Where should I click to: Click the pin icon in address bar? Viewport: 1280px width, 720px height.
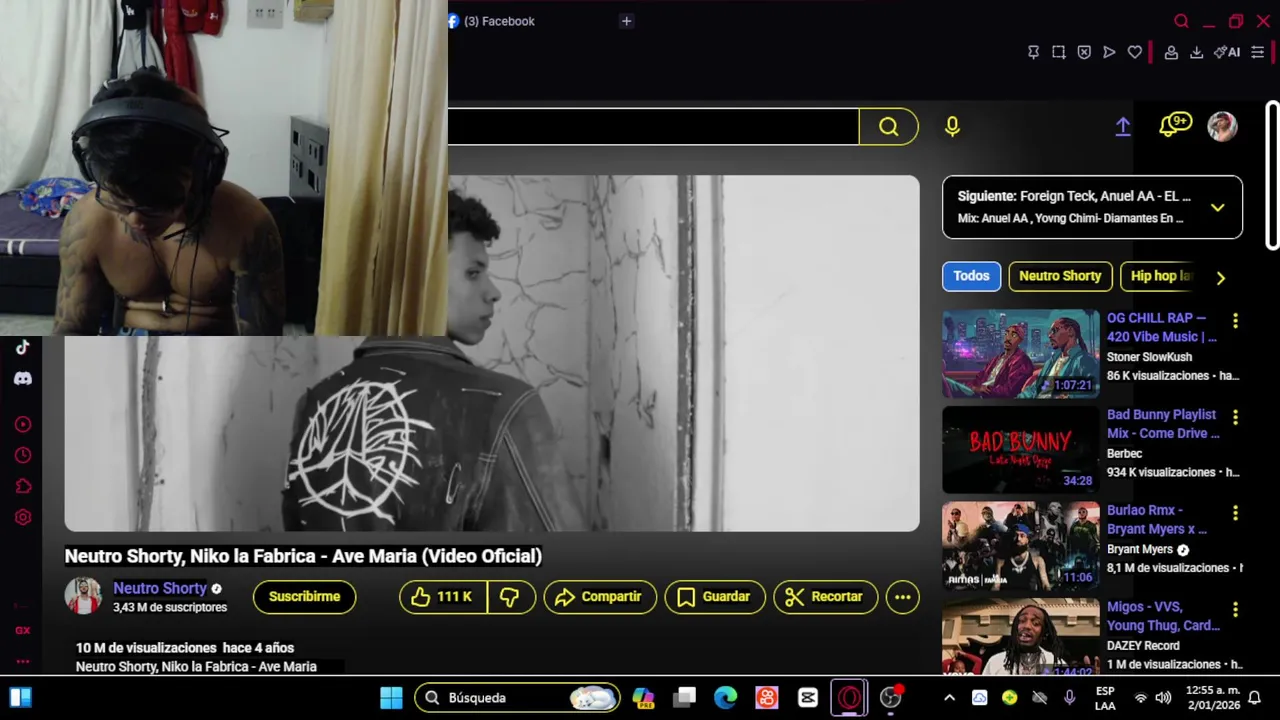pyautogui.click(x=1034, y=52)
